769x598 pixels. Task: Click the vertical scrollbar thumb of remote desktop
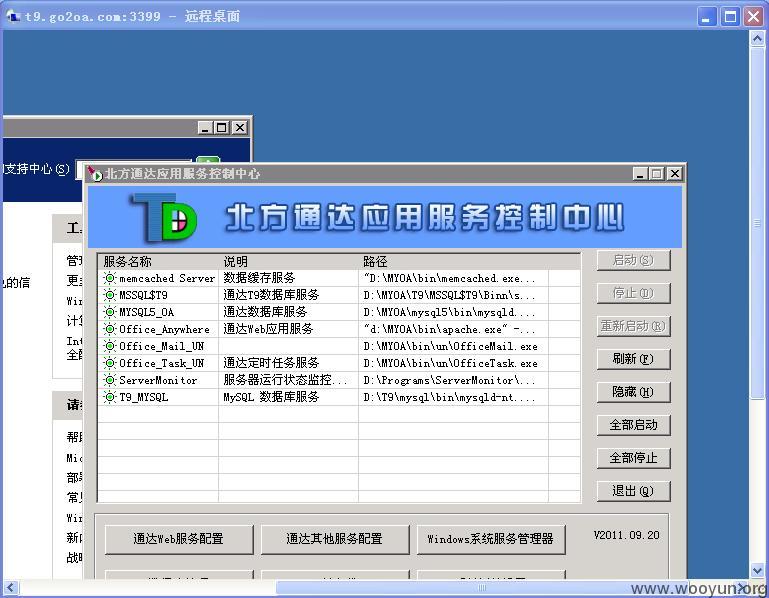tap(757, 222)
